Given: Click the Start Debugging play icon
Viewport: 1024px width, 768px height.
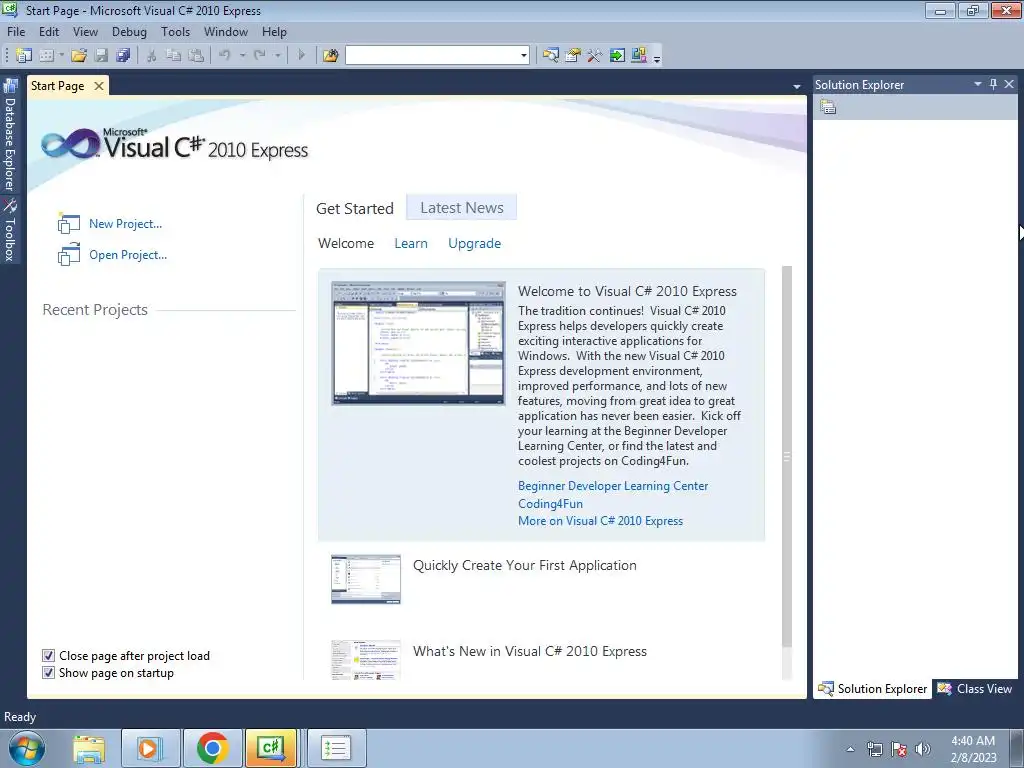Looking at the screenshot, I should coord(301,56).
